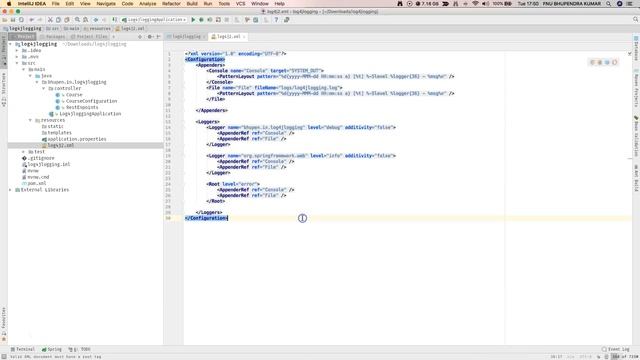
Task: Run the Log4jLoggingApplication with the green play icon
Action: [193, 20]
